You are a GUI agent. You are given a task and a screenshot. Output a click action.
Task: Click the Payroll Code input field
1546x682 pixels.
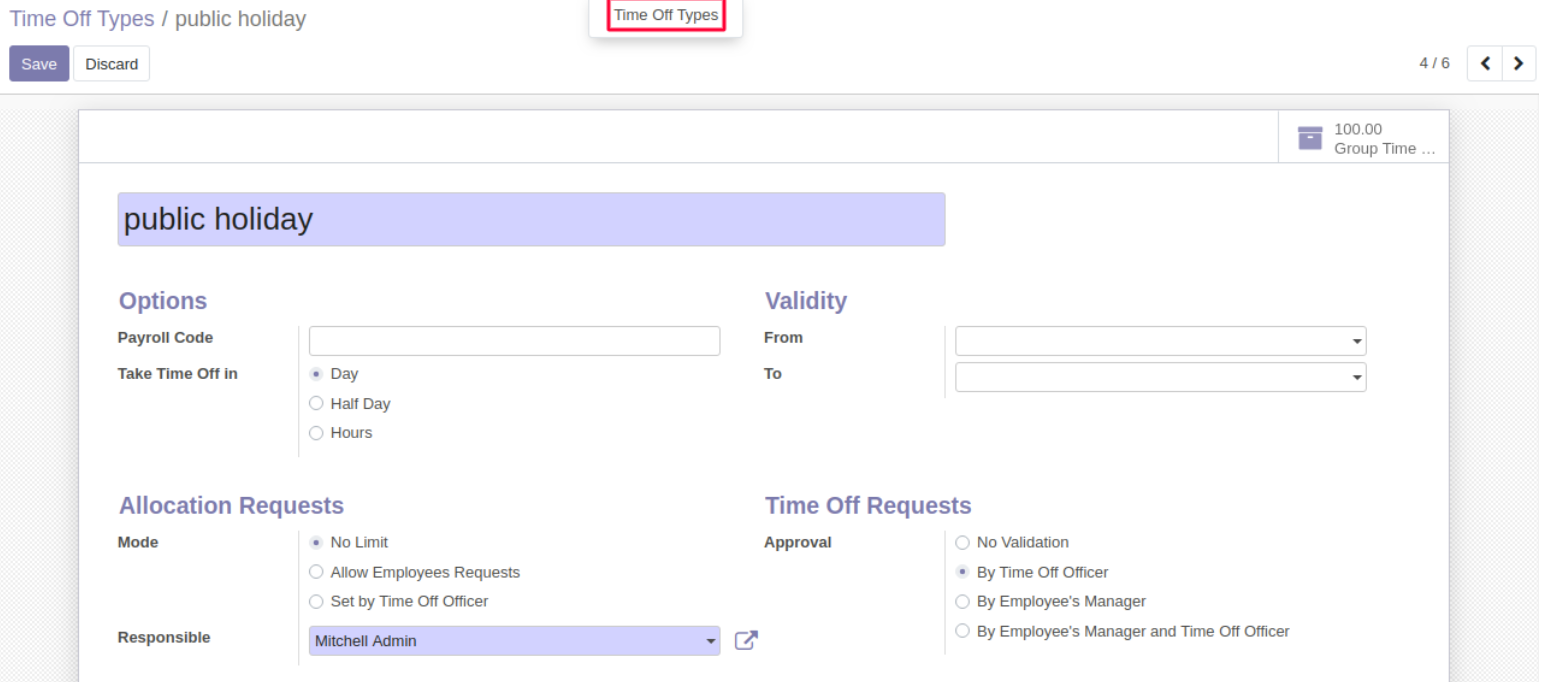514,341
